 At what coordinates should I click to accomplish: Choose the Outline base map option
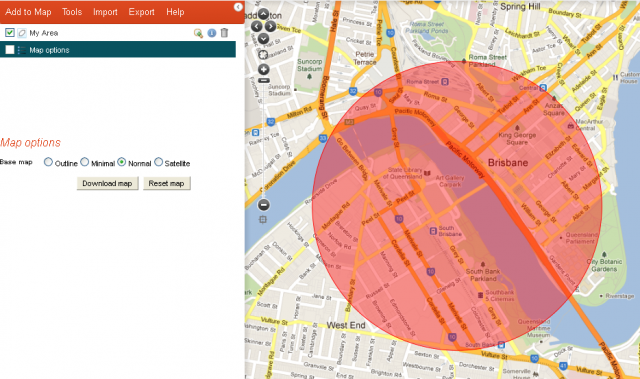pos(48,162)
